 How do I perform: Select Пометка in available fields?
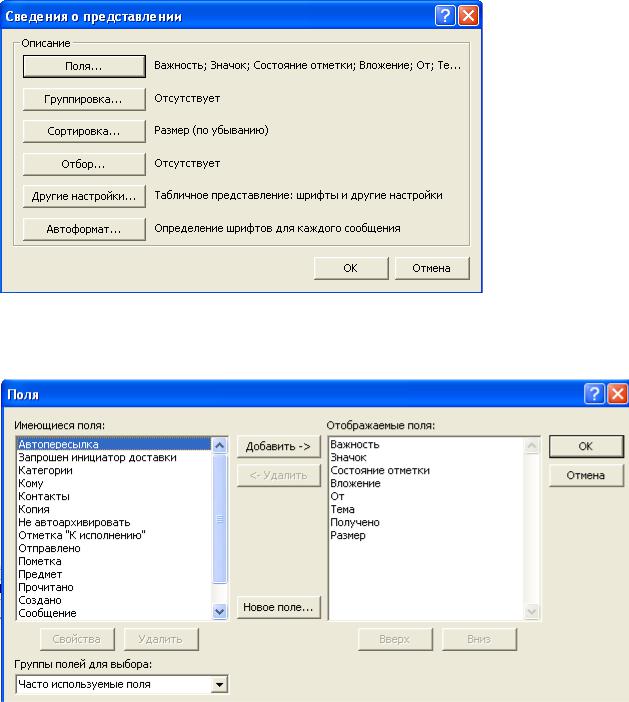(x=114, y=561)
